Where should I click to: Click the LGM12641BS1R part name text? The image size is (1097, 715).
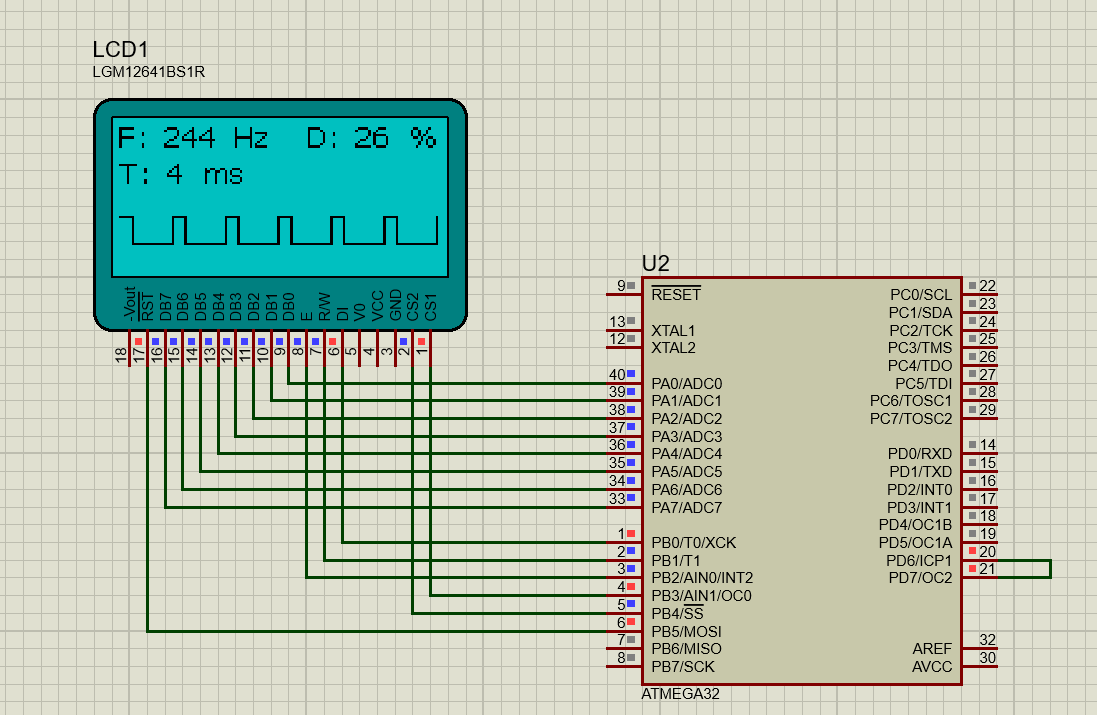148,72
